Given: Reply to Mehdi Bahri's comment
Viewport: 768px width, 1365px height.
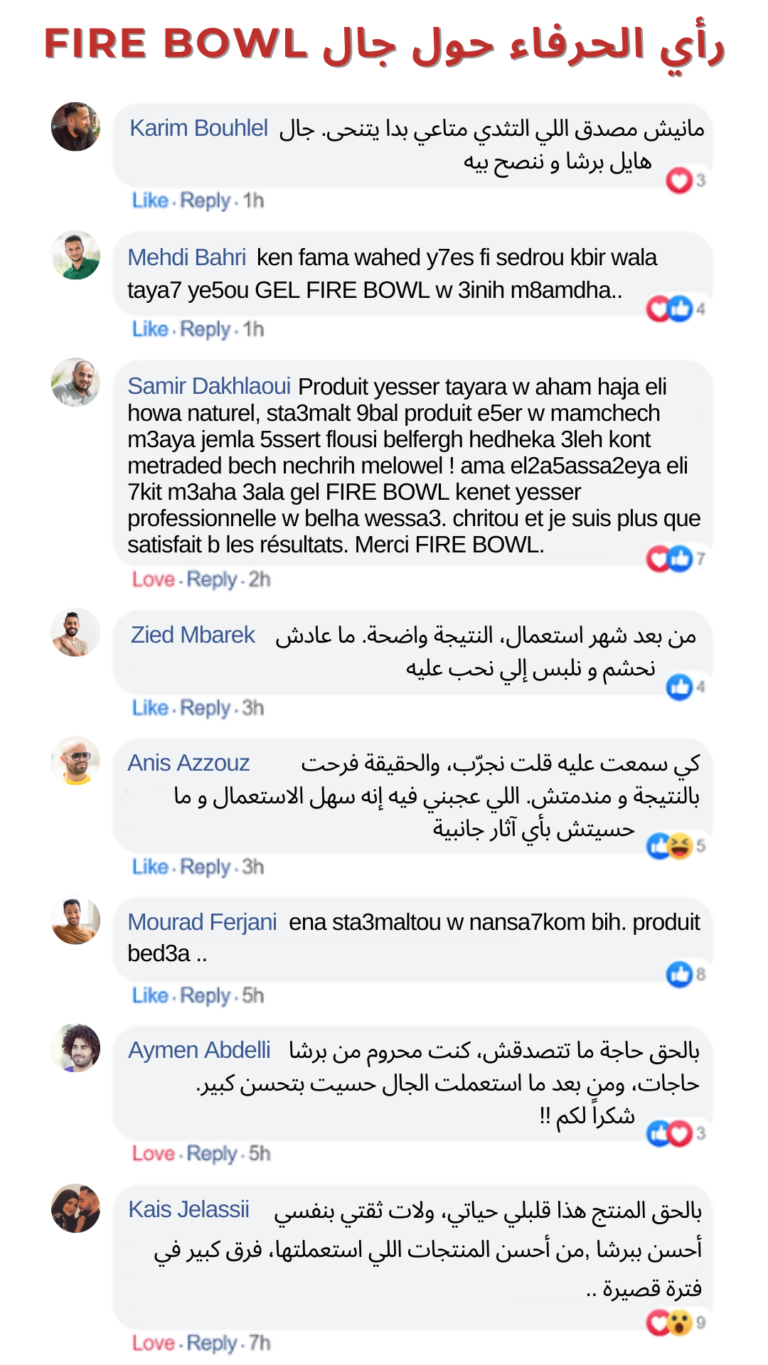Looking at the screenshot, I should tap(206, 329).
